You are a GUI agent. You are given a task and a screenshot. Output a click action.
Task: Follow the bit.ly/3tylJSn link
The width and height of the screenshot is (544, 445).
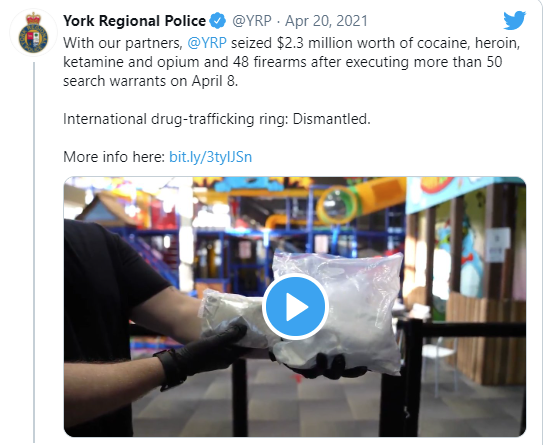[x=210, y=157]
